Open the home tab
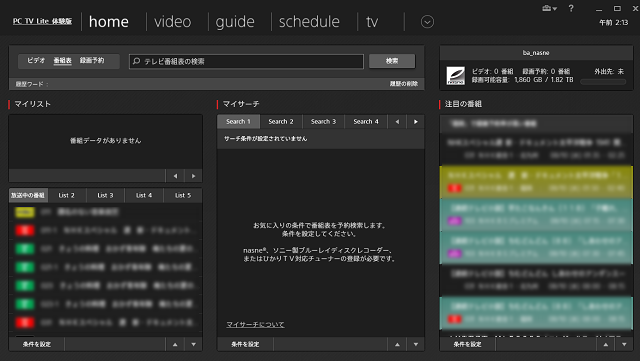 (x=109, y=22)
